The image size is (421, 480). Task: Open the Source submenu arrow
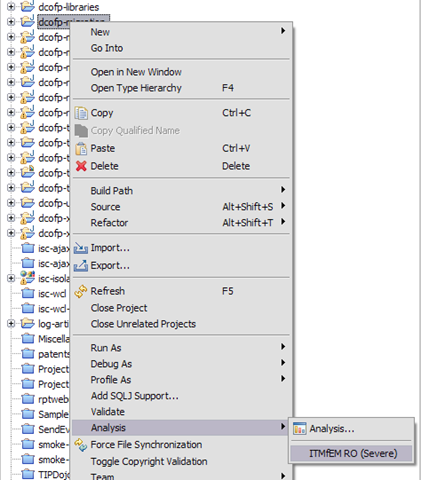pos(283,206)
